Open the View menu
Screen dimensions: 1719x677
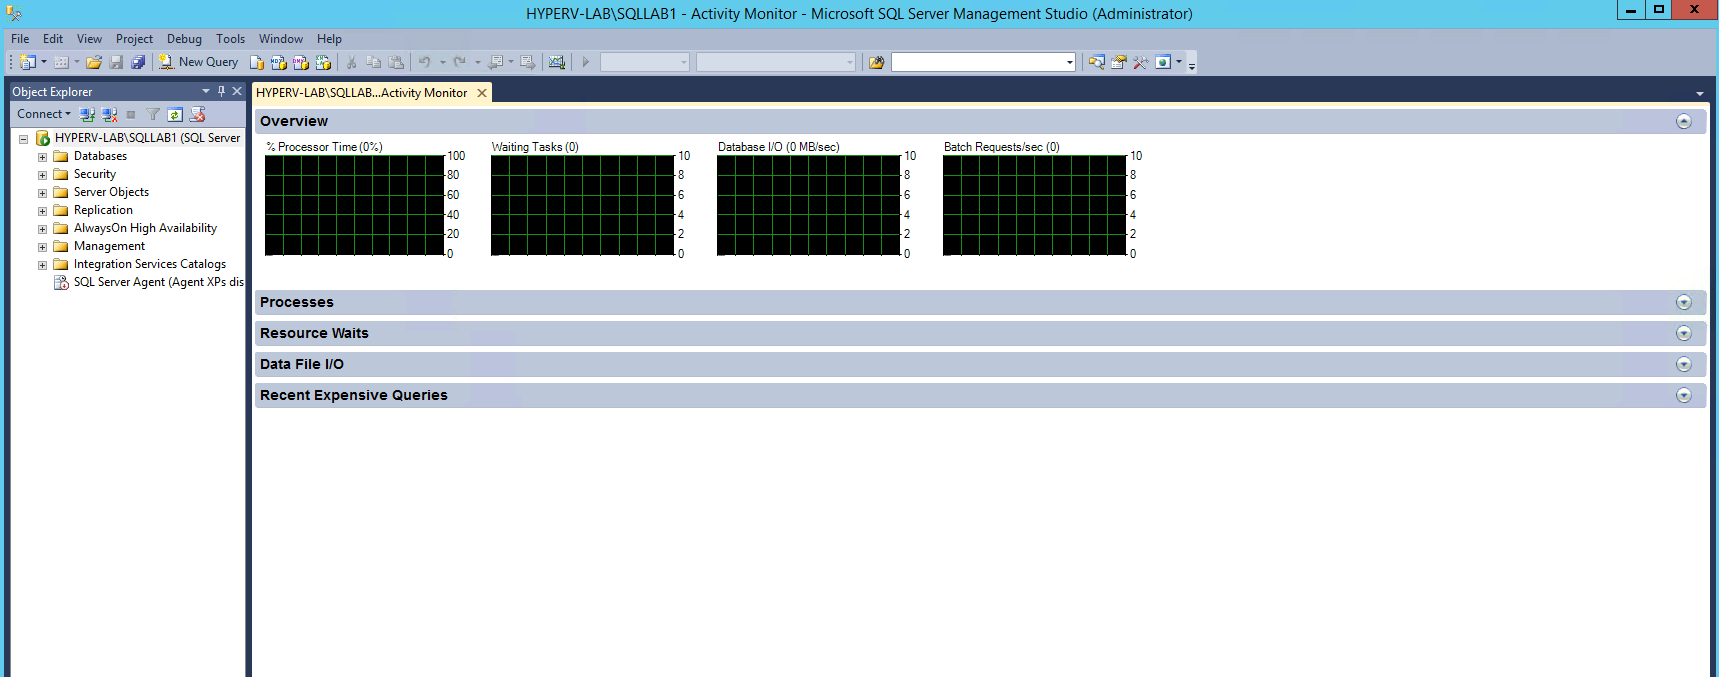pyautogui.click(x=89, y=39)
